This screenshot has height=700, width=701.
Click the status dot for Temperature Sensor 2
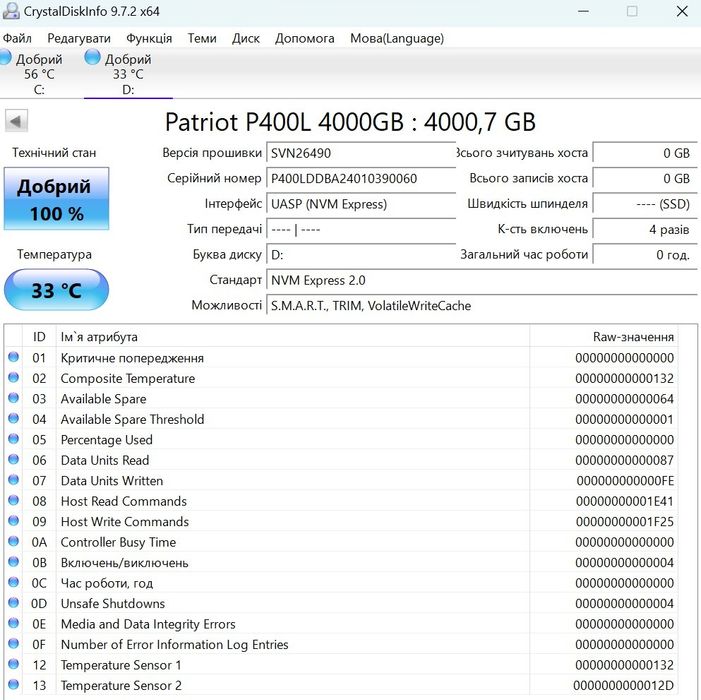14,686
